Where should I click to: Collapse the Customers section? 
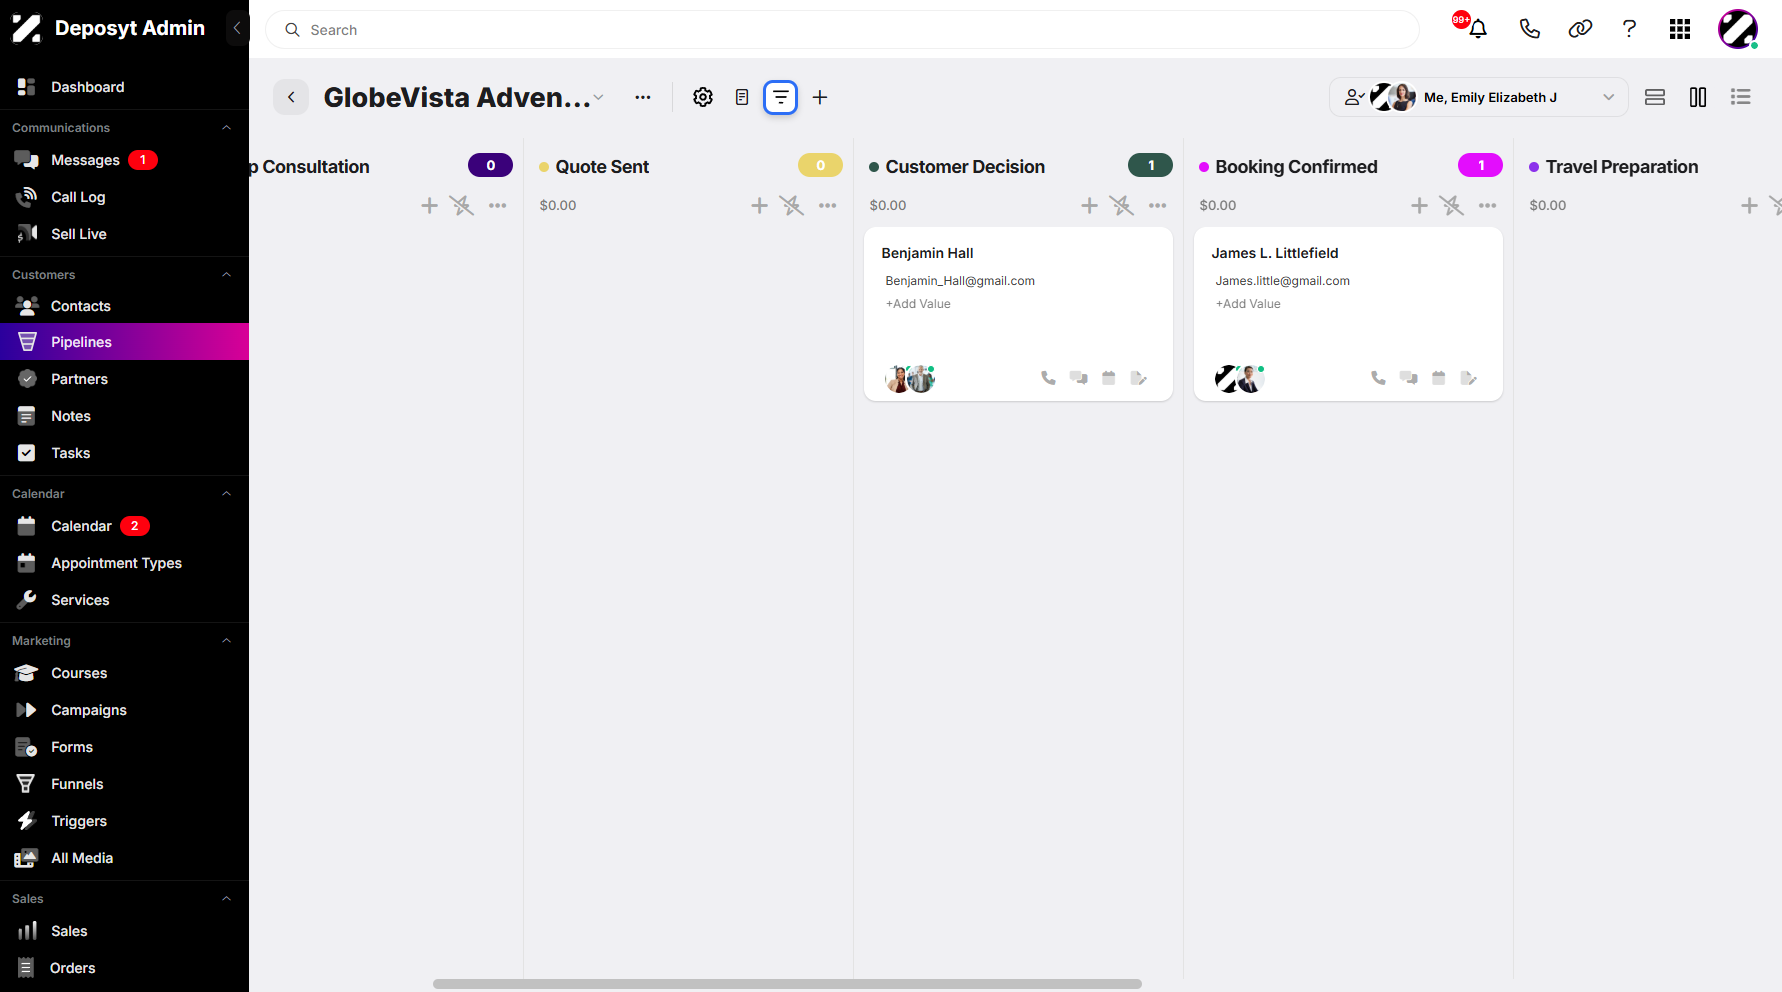point(226,275)
